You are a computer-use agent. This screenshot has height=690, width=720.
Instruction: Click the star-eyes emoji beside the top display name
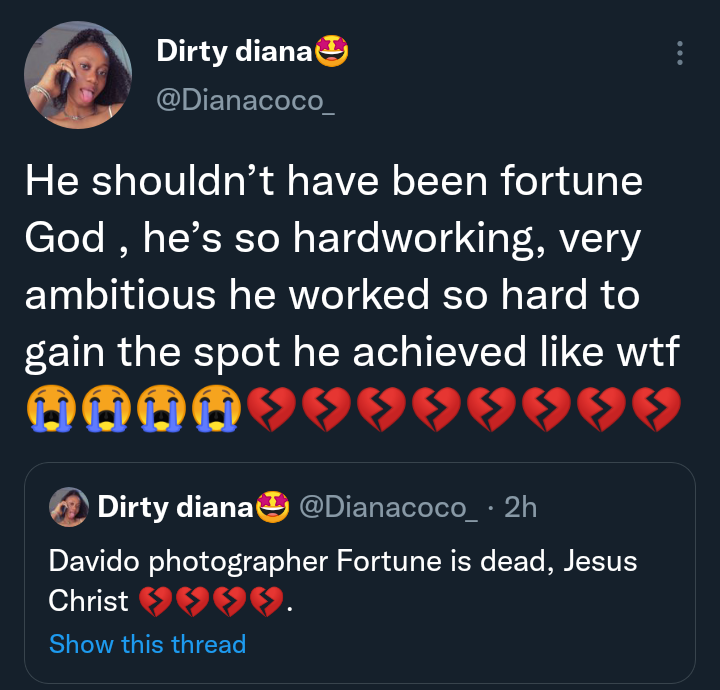[x=332, y=51]
